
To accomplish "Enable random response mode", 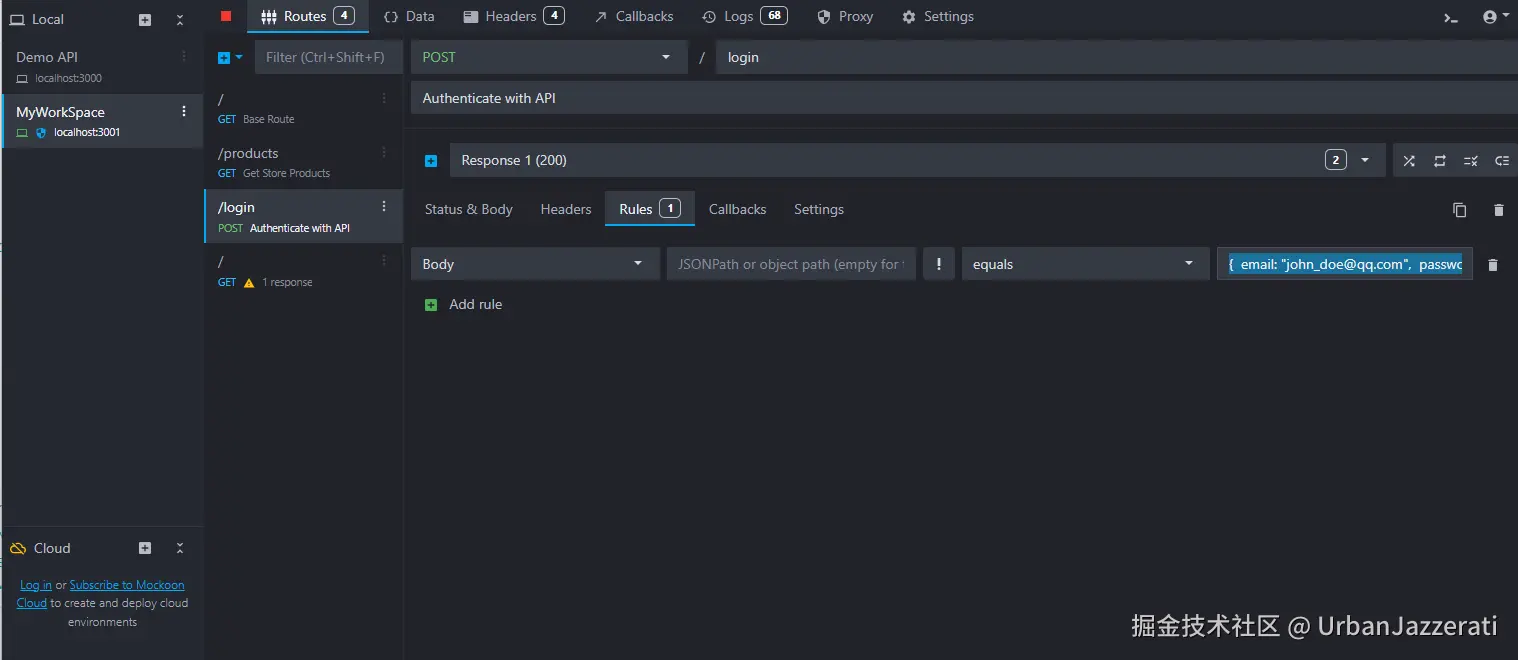I will (x=1409, y=160).
